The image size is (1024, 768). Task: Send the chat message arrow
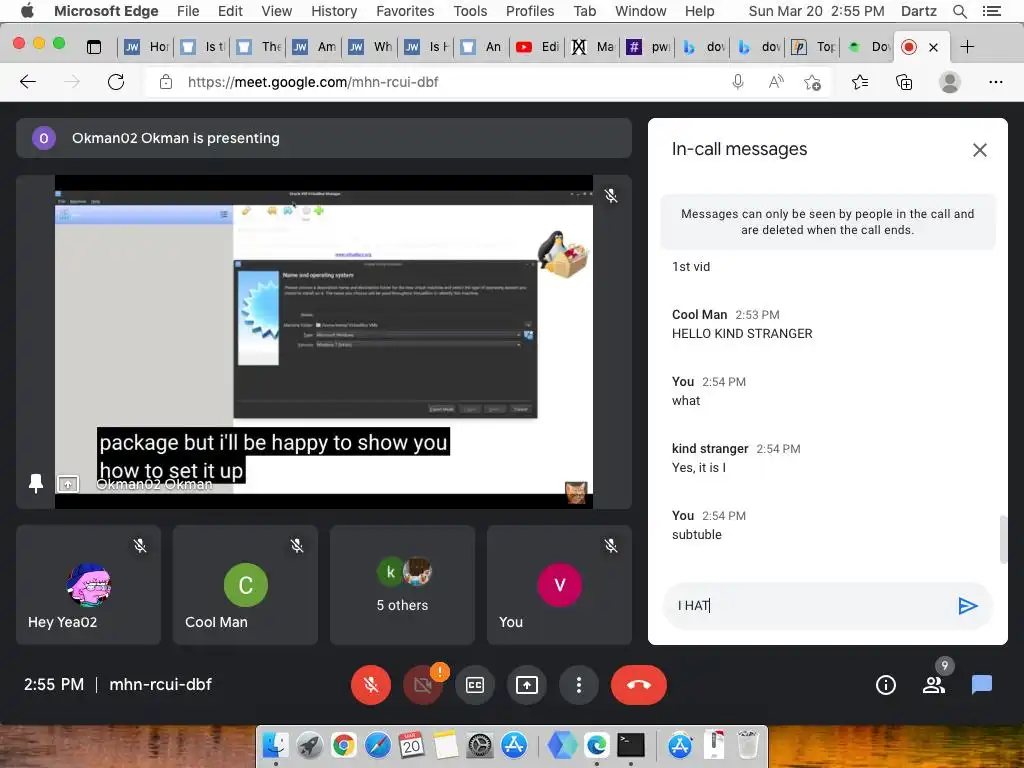coord(967,606)
